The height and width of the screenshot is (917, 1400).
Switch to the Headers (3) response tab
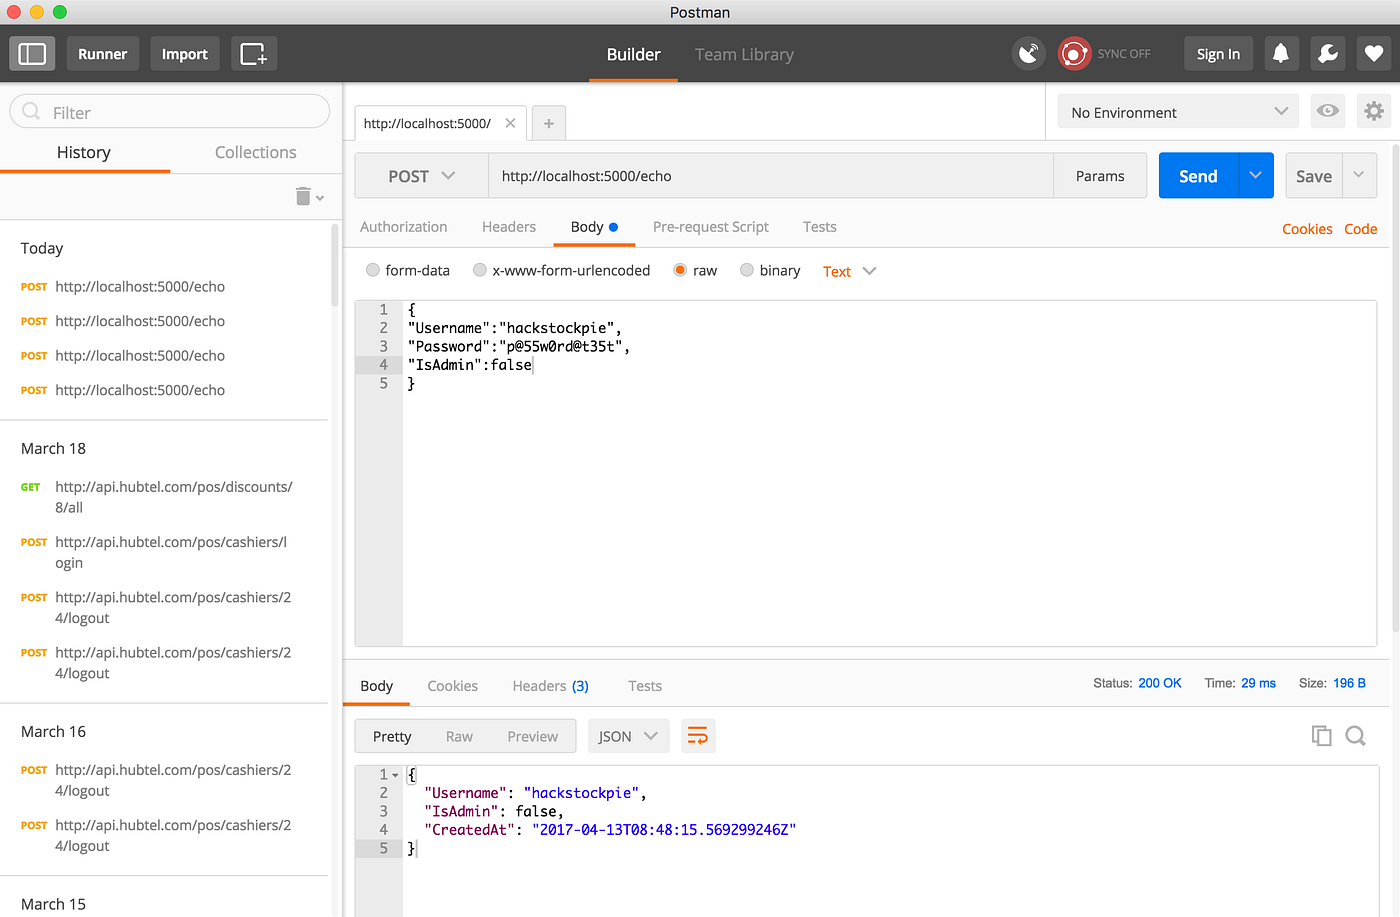point(549,685)
